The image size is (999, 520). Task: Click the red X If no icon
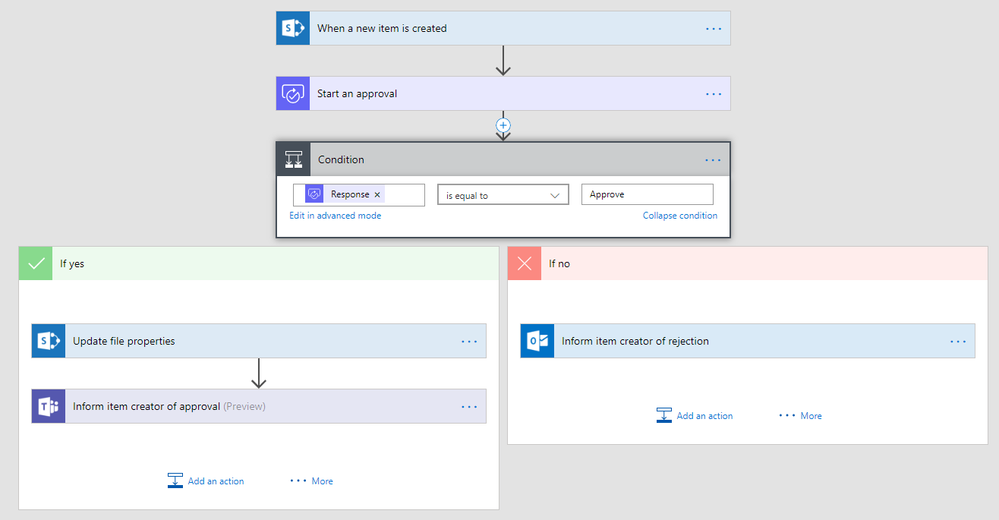tap(525, 264)
